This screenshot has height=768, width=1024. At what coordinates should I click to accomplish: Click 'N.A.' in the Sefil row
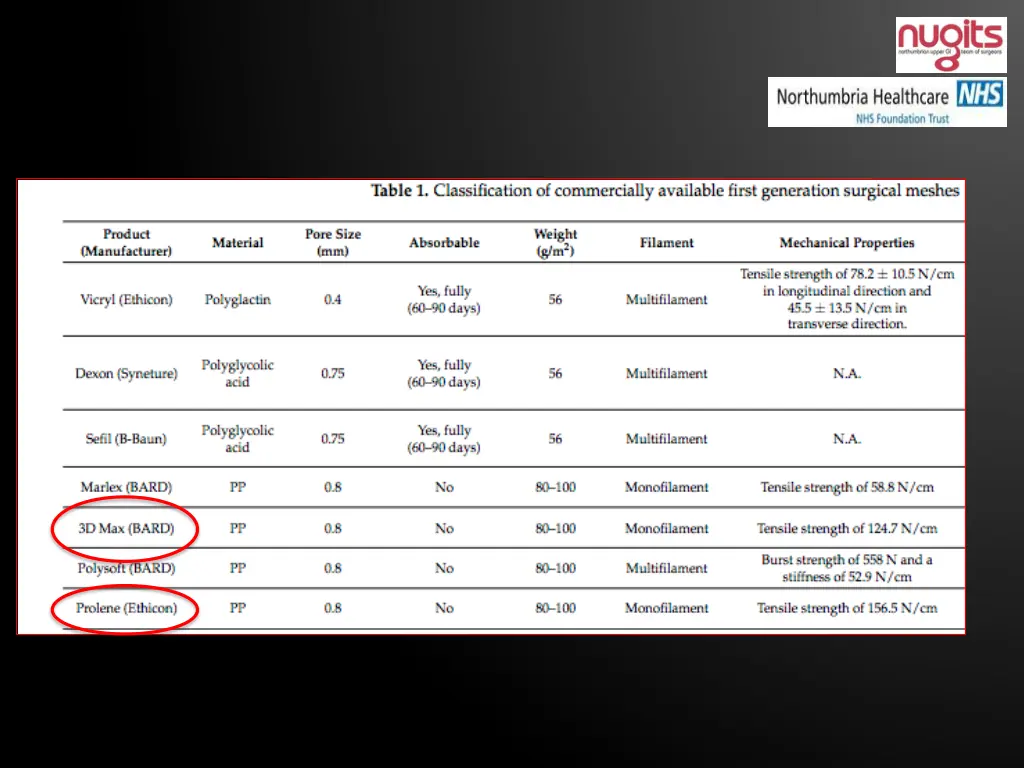847,438
